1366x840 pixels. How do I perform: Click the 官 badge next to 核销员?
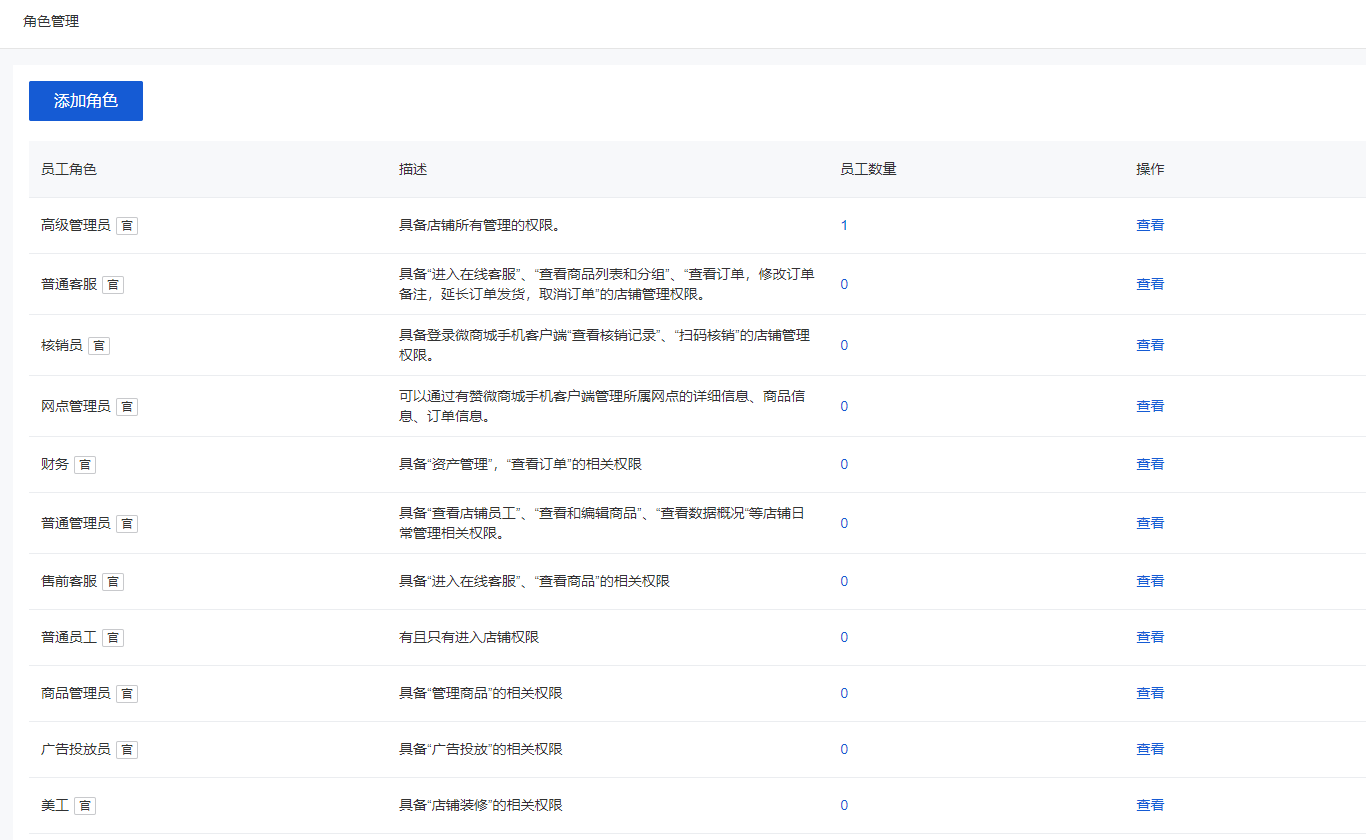99,345
